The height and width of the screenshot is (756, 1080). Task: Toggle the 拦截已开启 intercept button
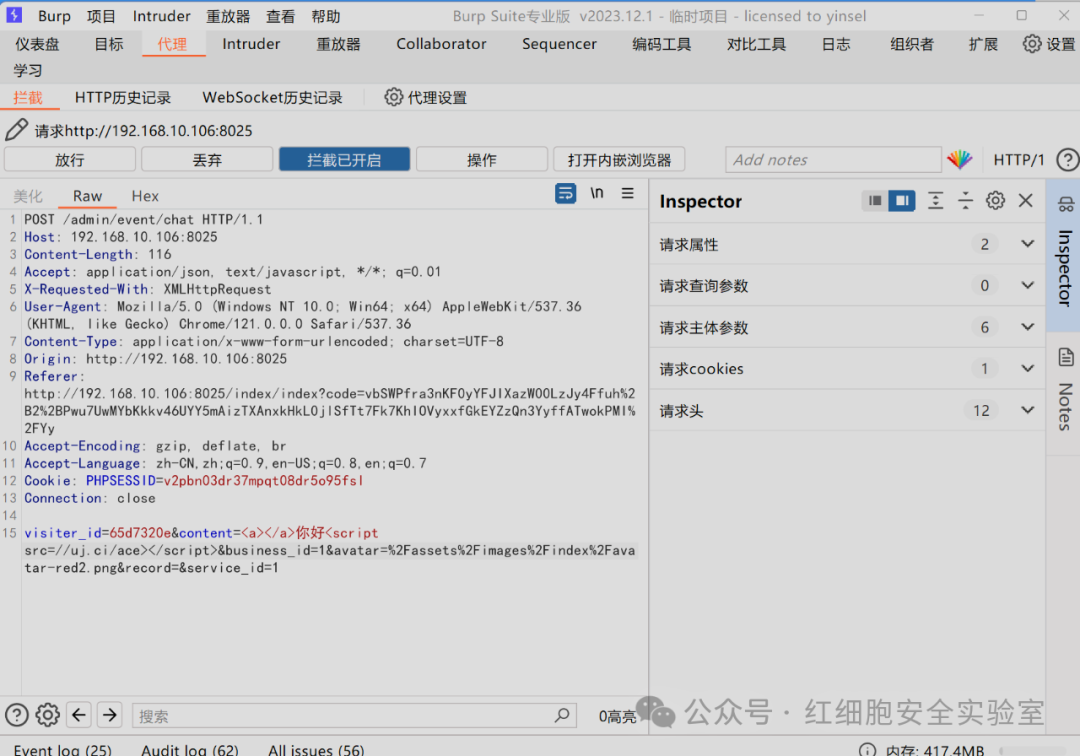point(344,160)
